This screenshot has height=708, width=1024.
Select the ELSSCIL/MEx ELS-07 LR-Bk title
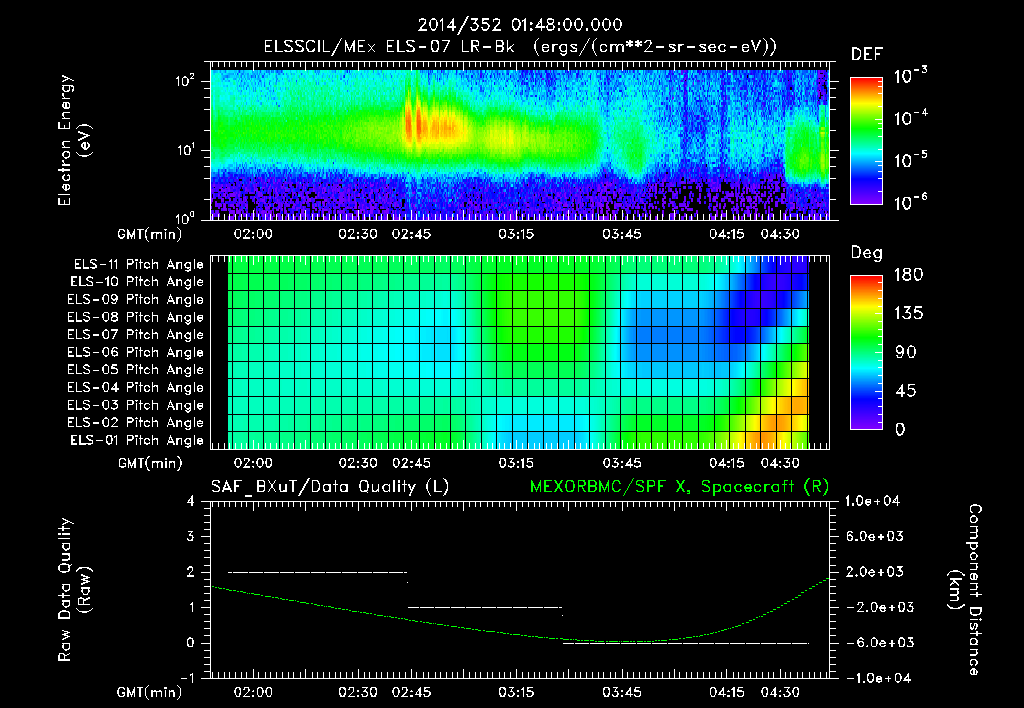click(389, 47)
